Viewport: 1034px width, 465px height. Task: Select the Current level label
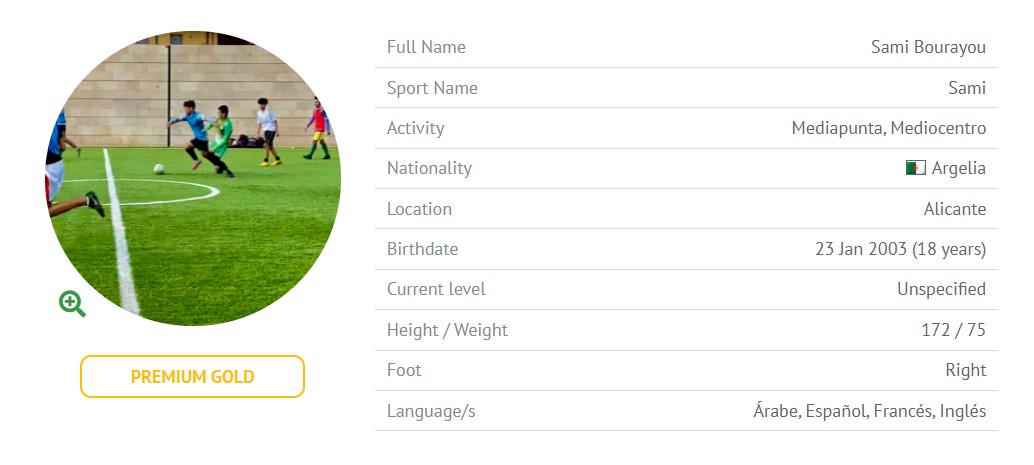coord(436,289)
